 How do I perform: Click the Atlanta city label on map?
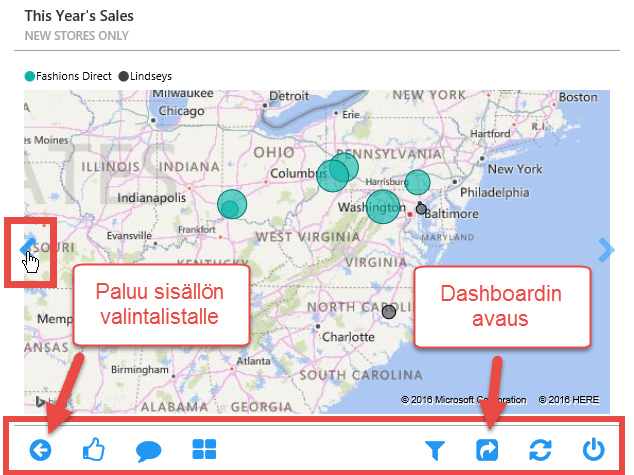pos(253,361)
